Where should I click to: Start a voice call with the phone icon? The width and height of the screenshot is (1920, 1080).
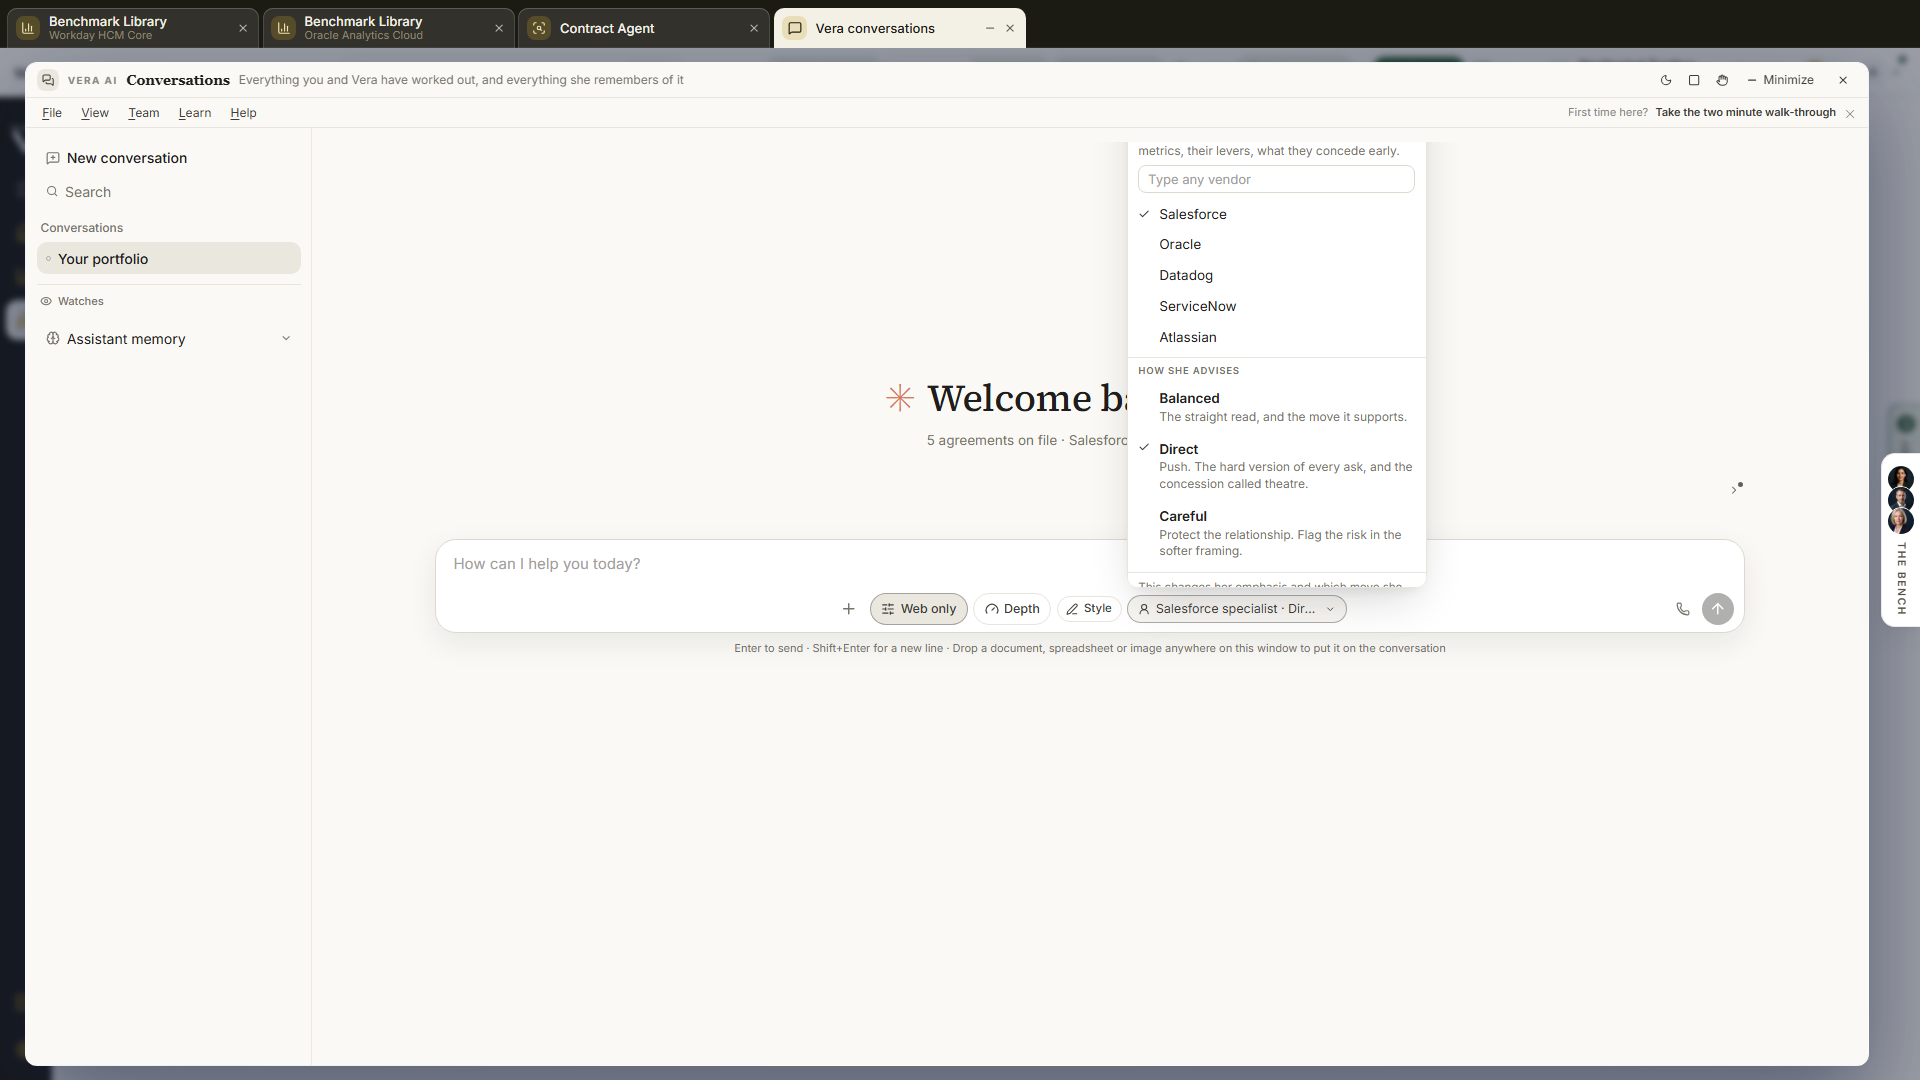pyautogui.click(x=1683, y=609)
